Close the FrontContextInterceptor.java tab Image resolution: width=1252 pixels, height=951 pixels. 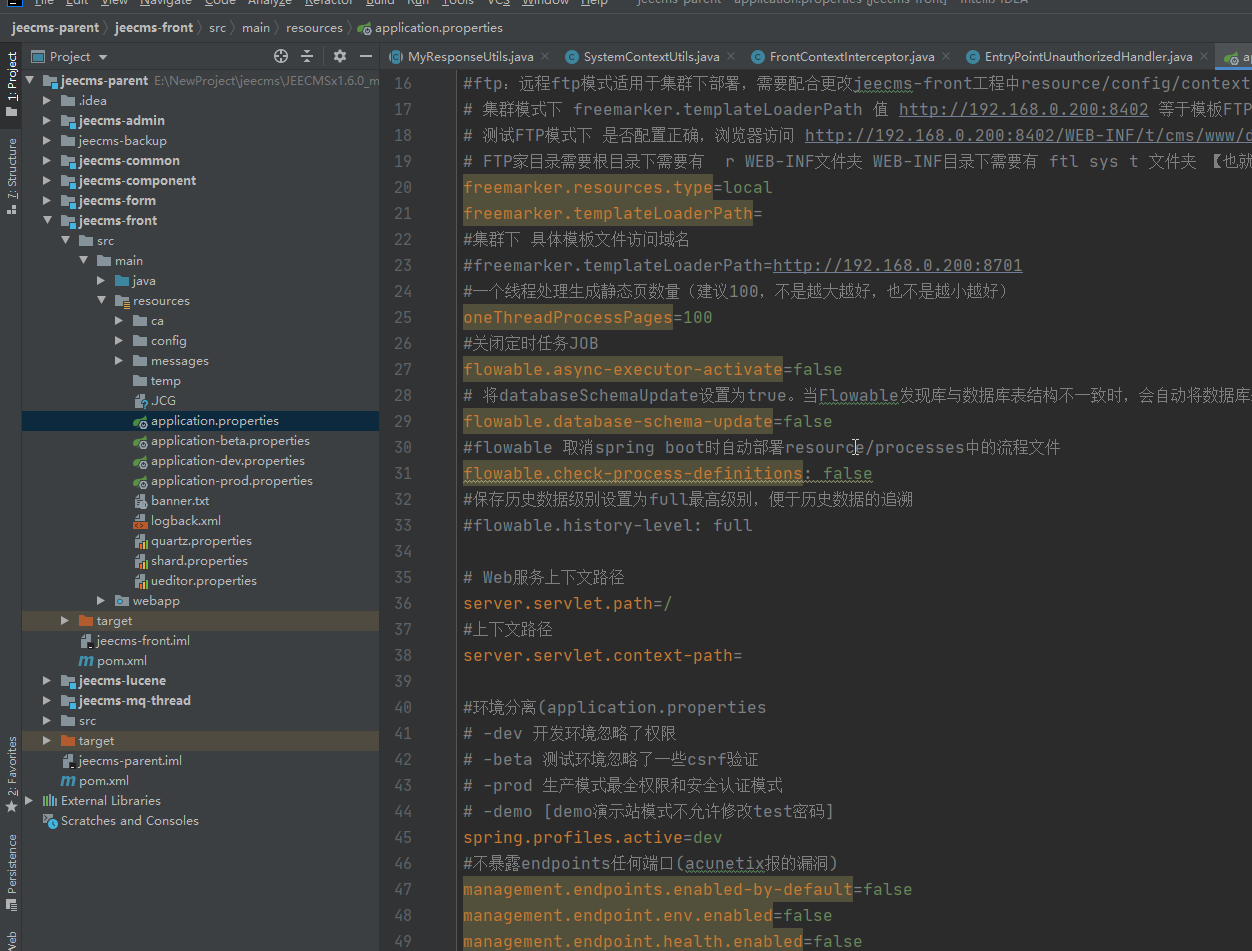pos(948,57)
